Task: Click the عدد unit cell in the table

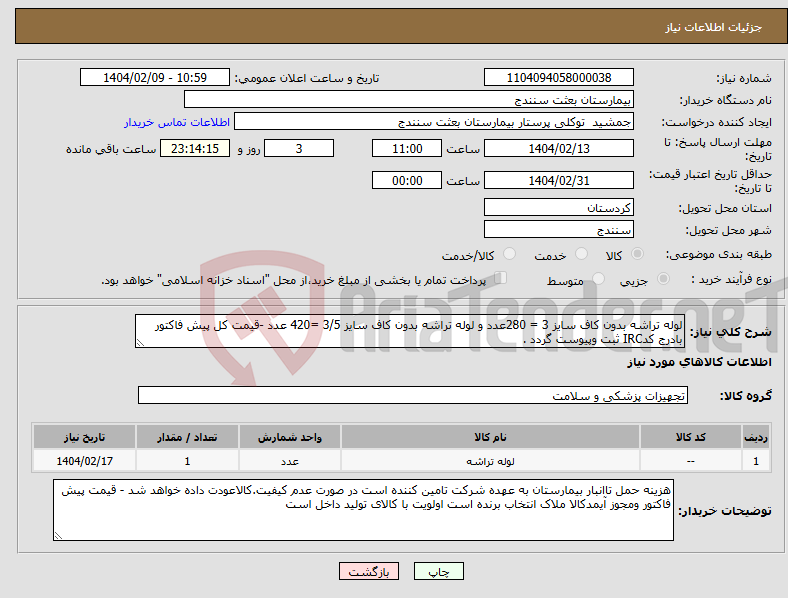Action: tap(290, 461)
